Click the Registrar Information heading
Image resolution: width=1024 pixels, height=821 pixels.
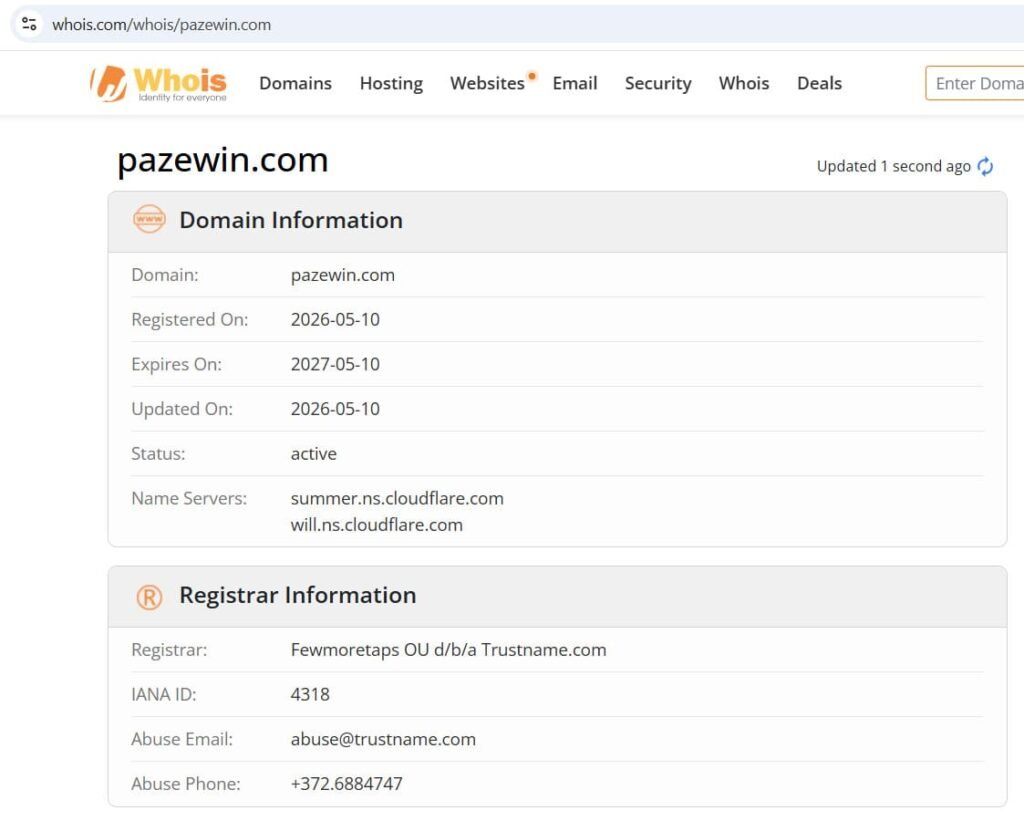click(298, 595)
